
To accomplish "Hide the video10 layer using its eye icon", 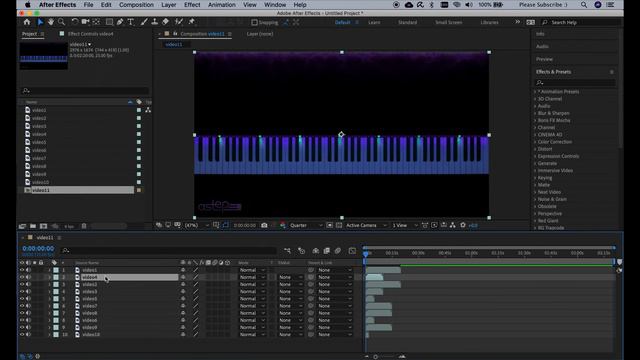I will [22, 334].
